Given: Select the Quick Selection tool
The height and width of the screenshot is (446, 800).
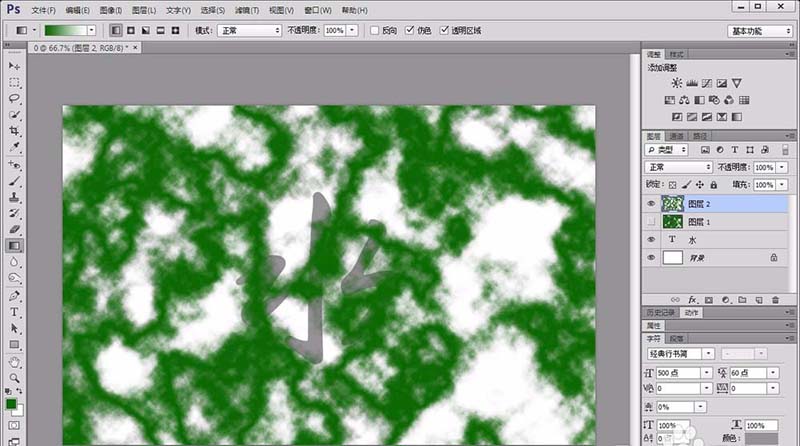Looking at the screenshot, I should [x=14, y=115].
